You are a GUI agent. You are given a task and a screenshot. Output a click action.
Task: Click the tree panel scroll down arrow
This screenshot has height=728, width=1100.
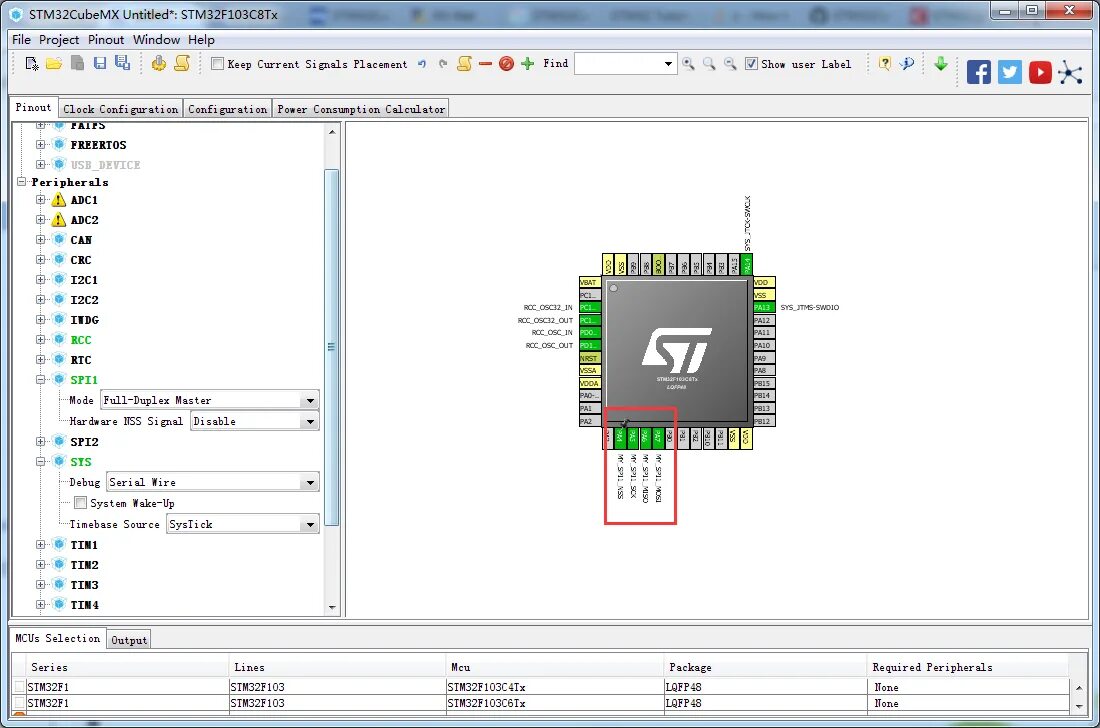pyautogui.click(x=332, y=607)
